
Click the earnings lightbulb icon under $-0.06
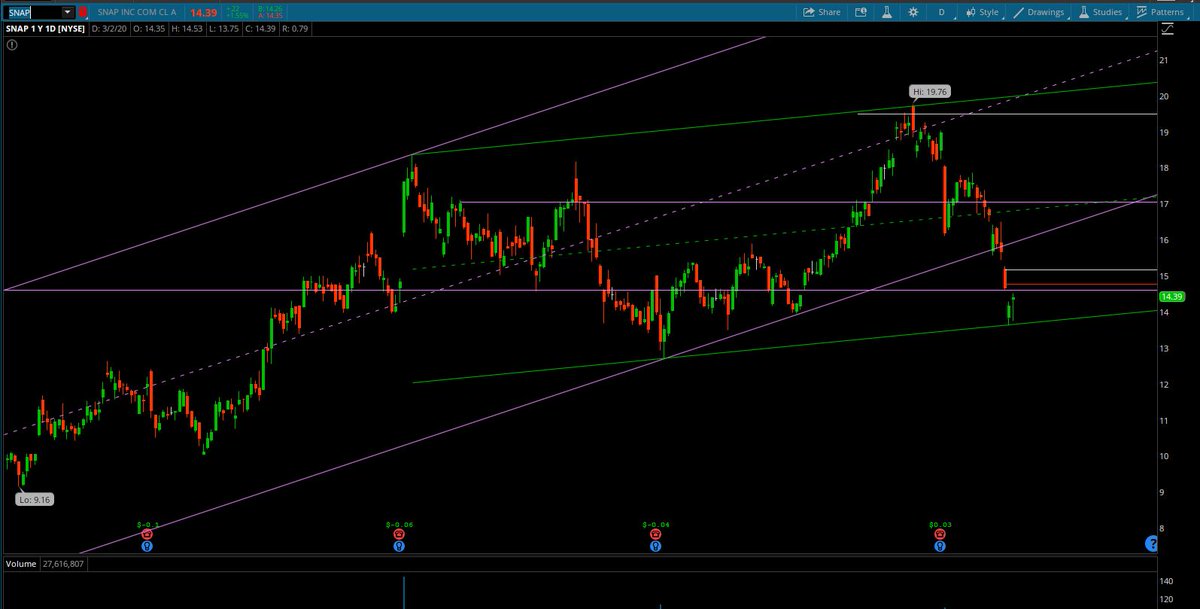tap(399, 546)
